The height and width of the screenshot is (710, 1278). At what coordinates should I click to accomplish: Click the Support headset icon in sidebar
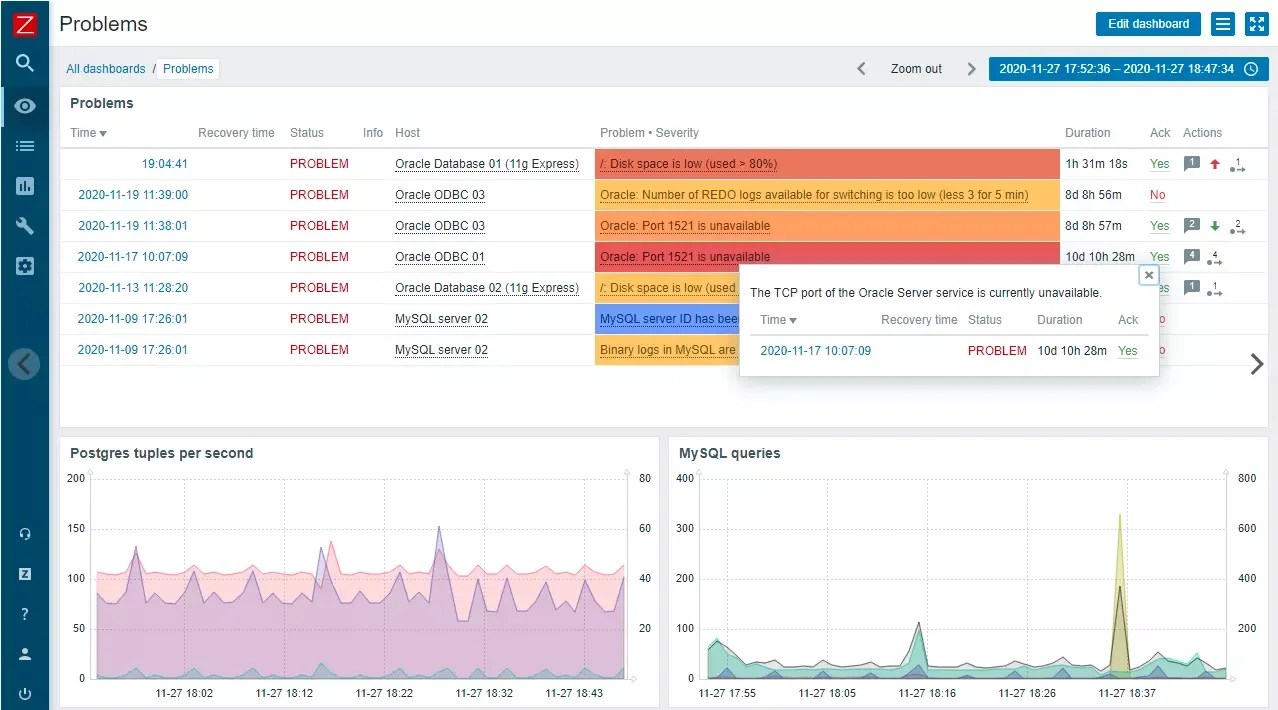pos(24,533)
